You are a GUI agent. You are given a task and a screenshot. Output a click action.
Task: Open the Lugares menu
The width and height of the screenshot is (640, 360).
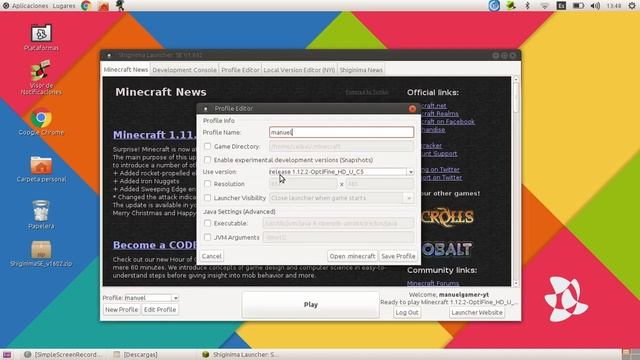(64, 6)
